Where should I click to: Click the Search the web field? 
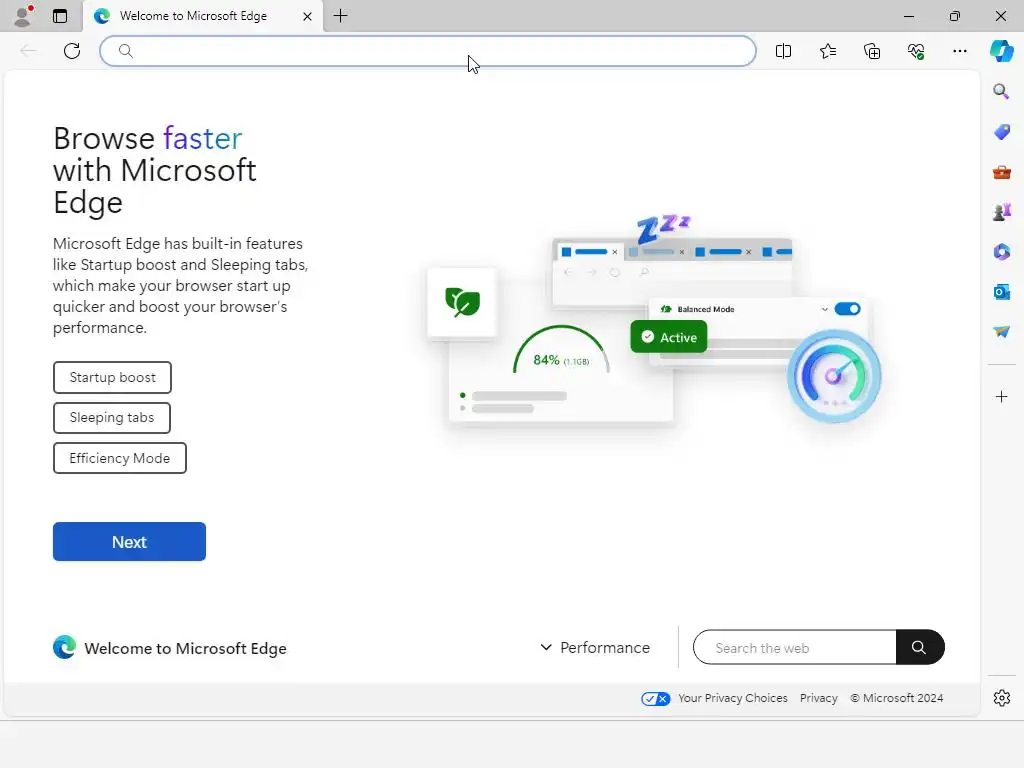794,647
